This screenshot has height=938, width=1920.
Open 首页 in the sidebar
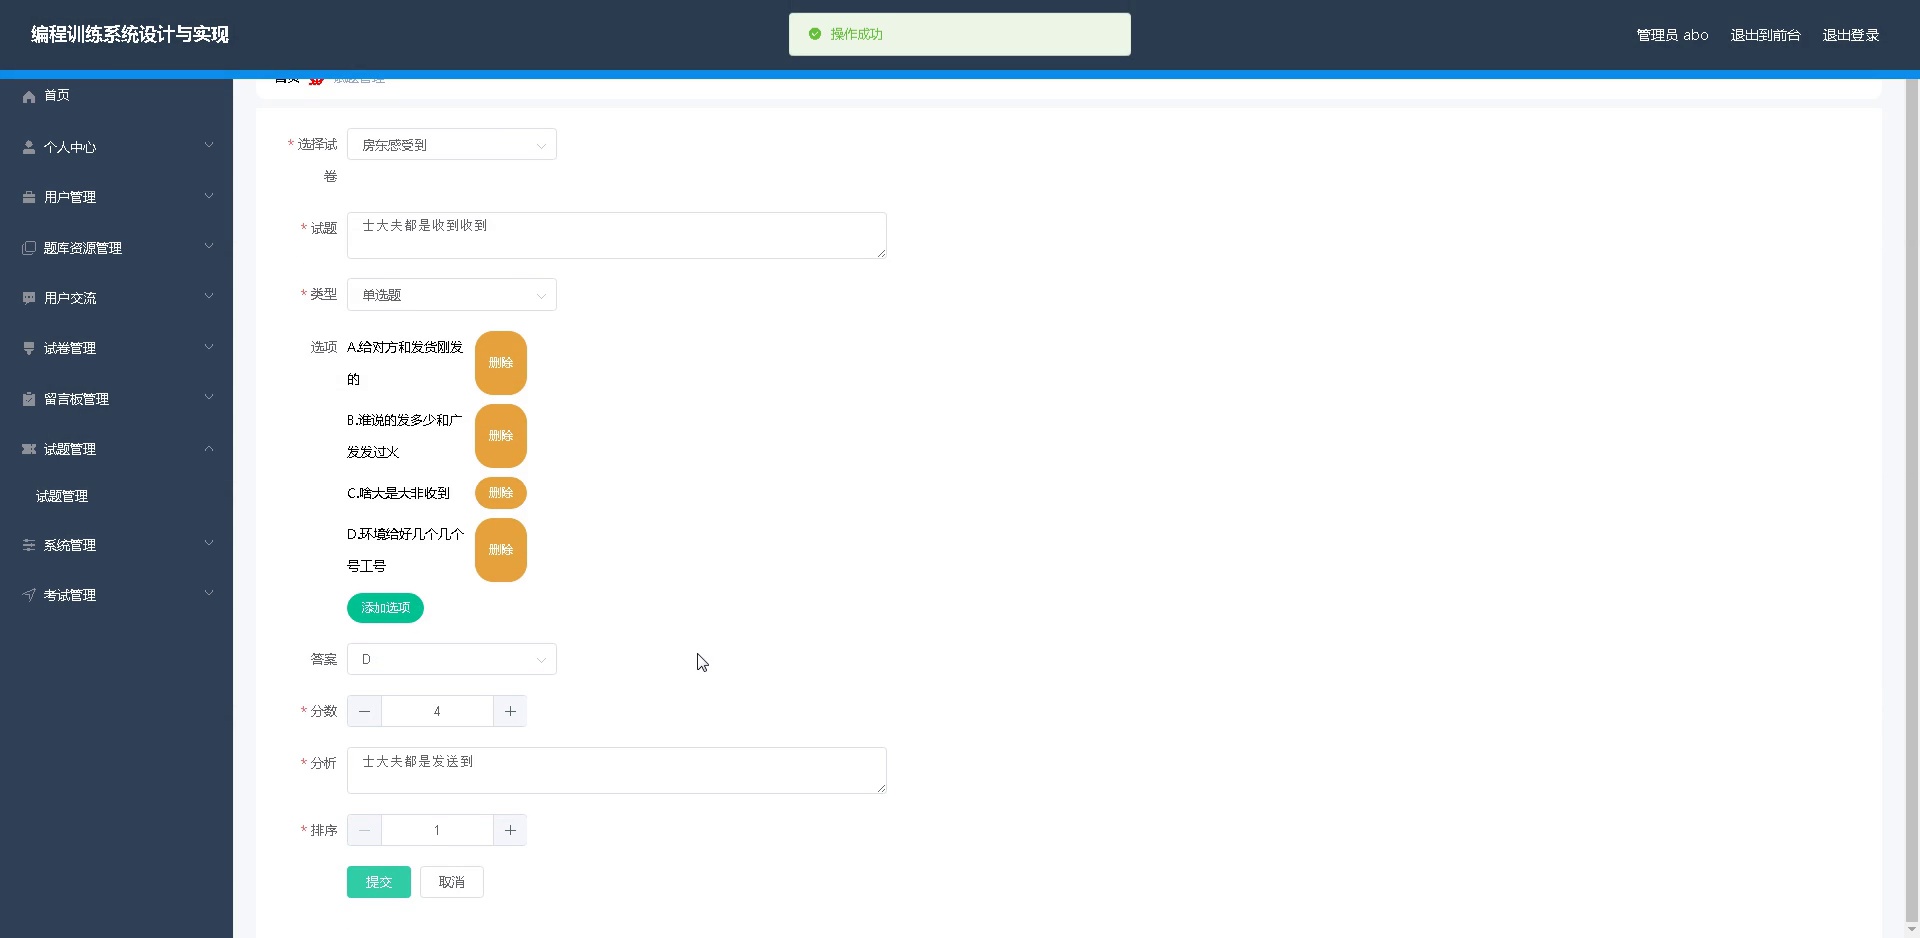click(116, 96)
